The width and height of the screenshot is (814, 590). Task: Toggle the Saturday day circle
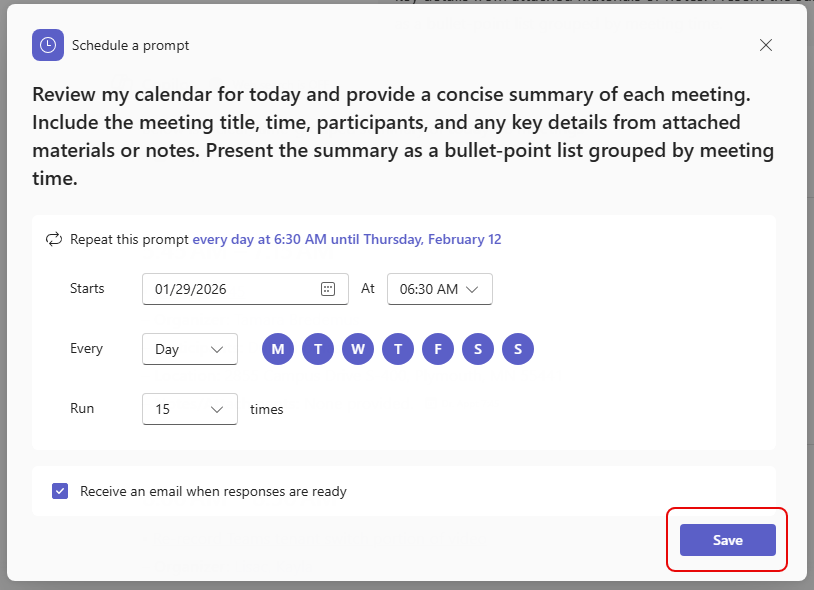[478, 349]
